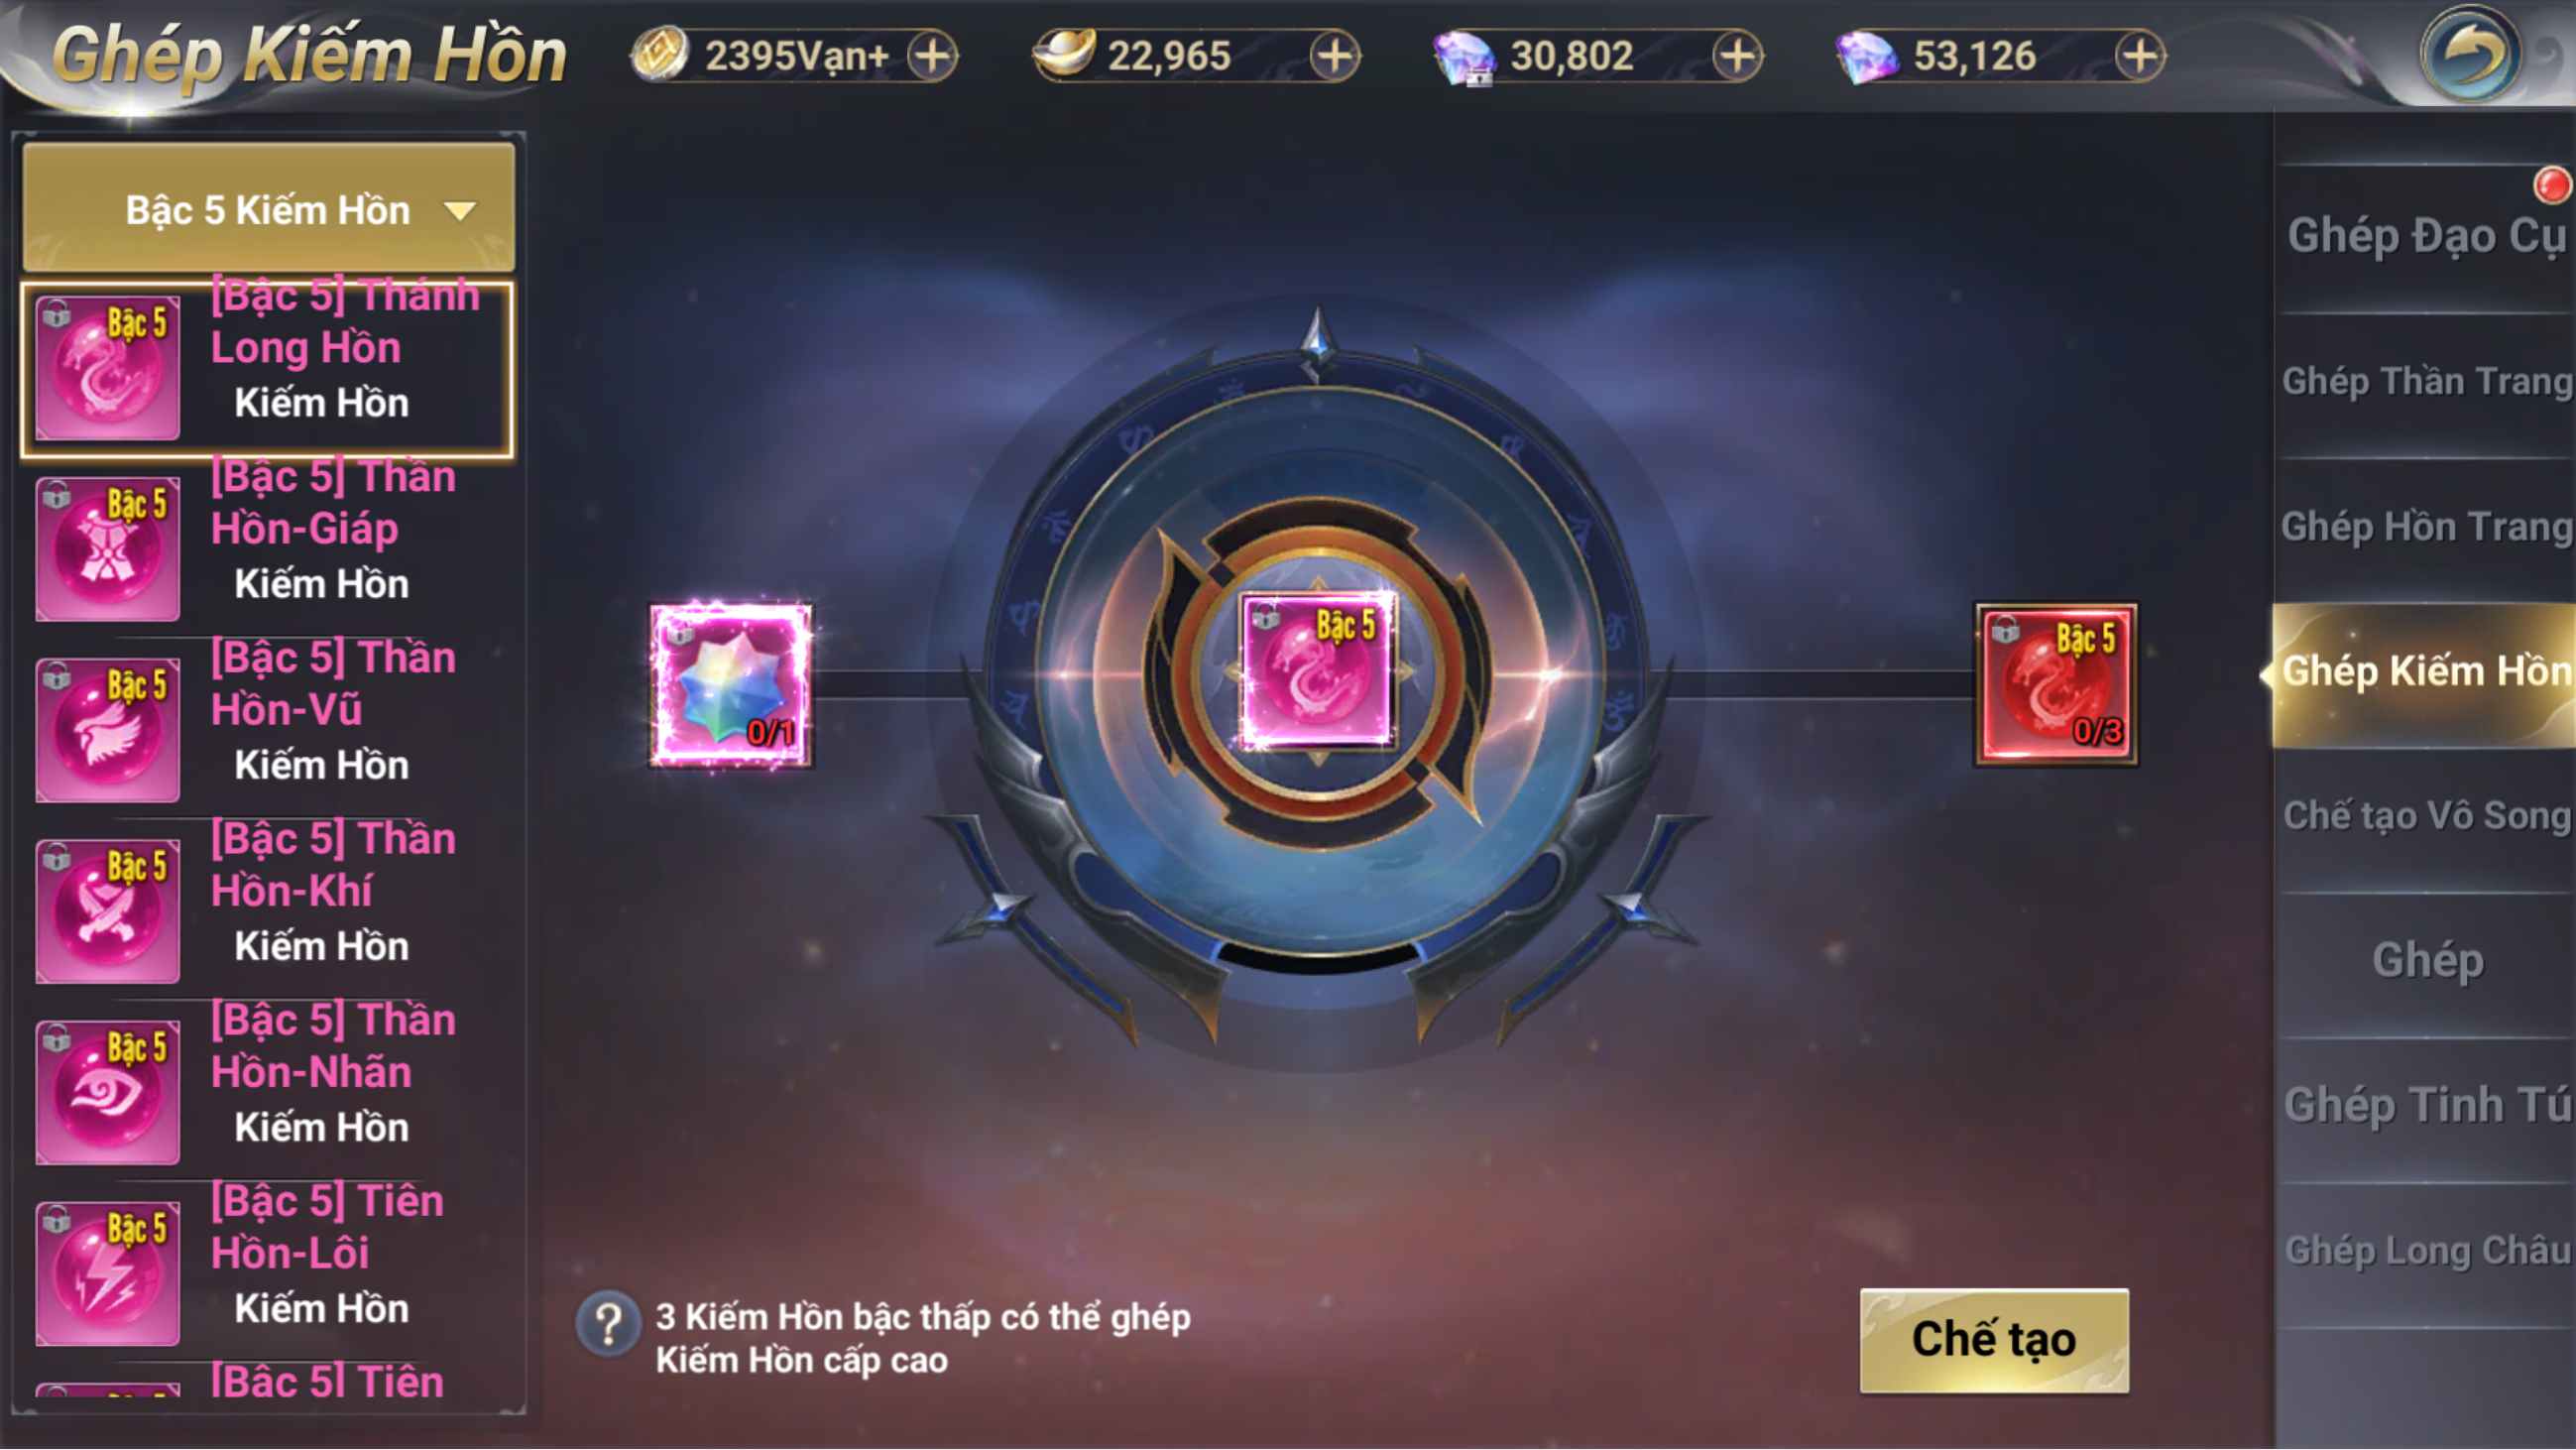Select the red Bậc 5 soul slot 0/3
The width and height of the screenshot is (2576, 1450).
pyautogui.click(x=2055, y=685)
